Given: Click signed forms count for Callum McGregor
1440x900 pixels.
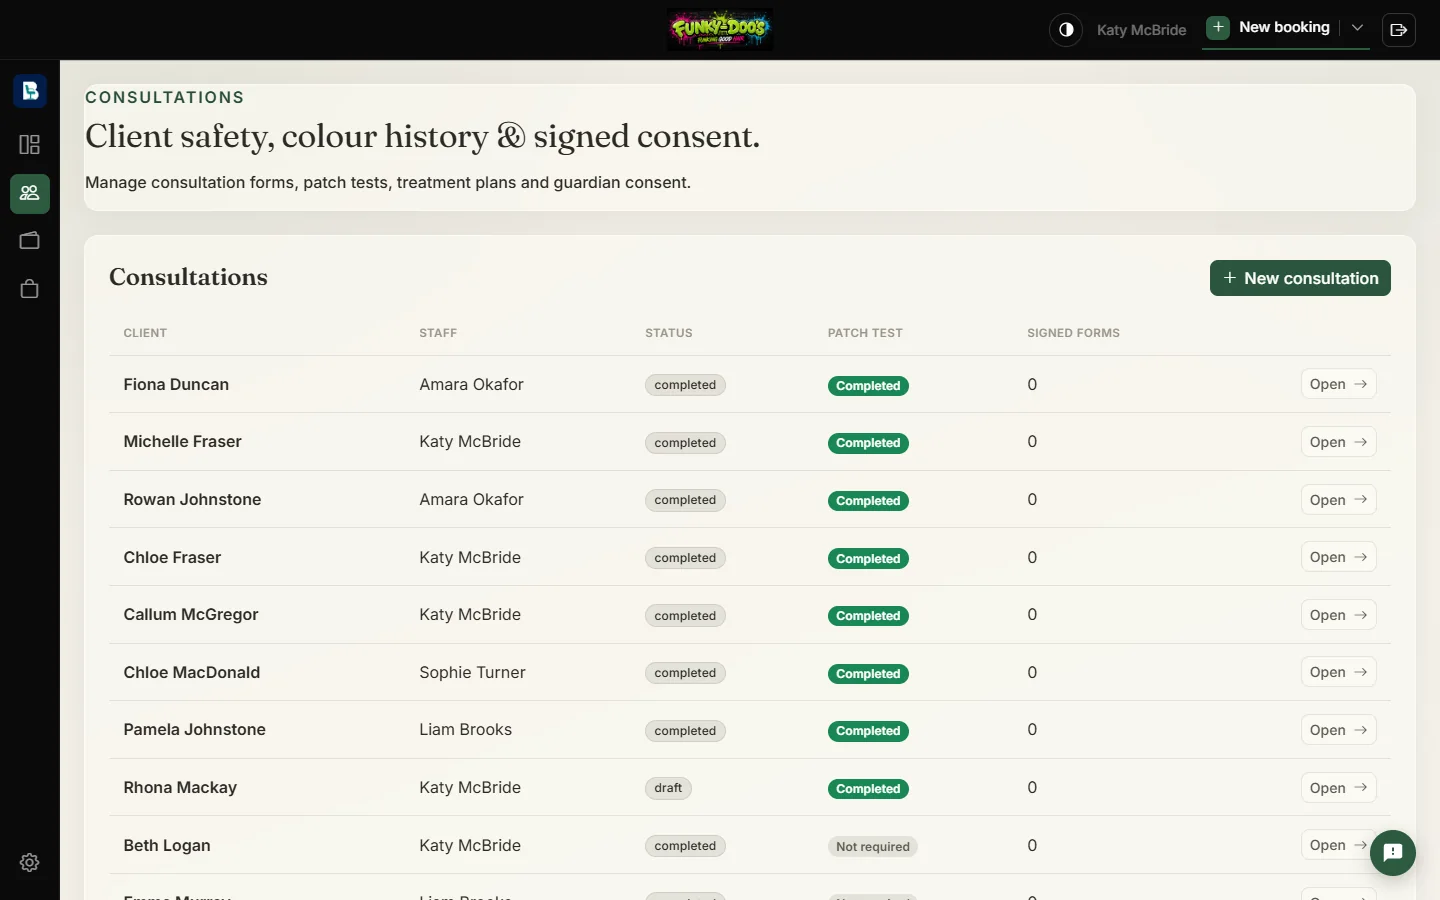Looking at the screenshot, I should click(x=1032, y=615).
